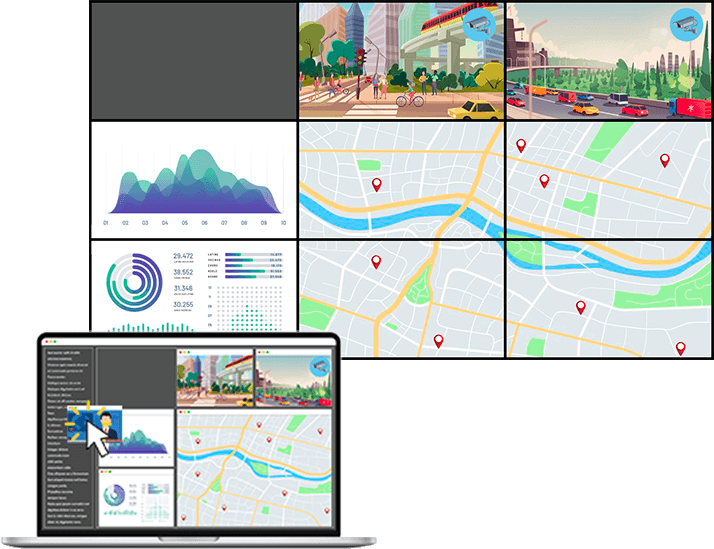This screenshot has width=714, height=549.
Task: Click axis label 05 on the area chart
Action: 184,223
